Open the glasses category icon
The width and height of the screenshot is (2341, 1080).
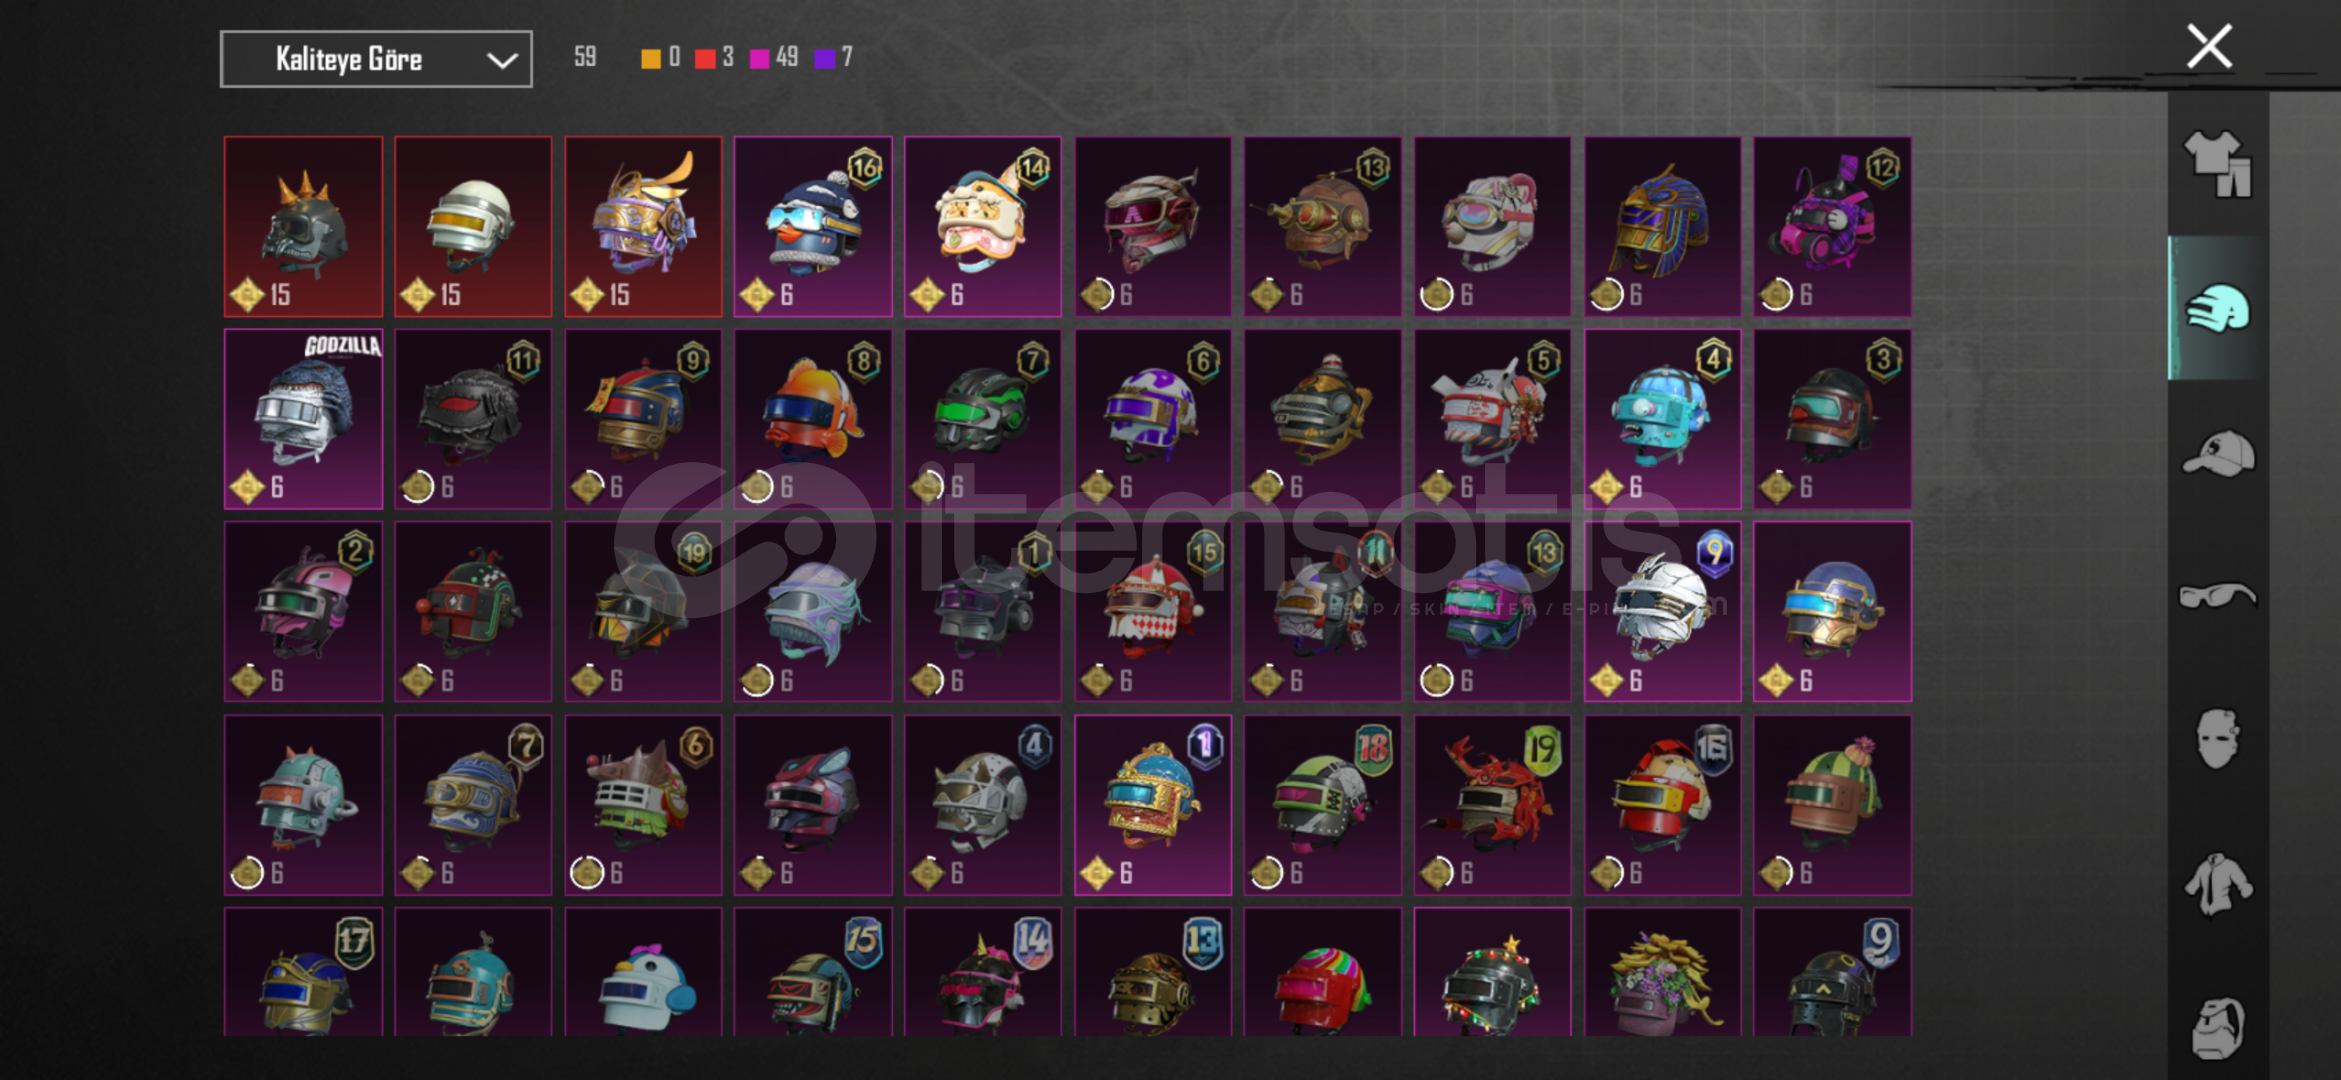(x=2217, y=596)
